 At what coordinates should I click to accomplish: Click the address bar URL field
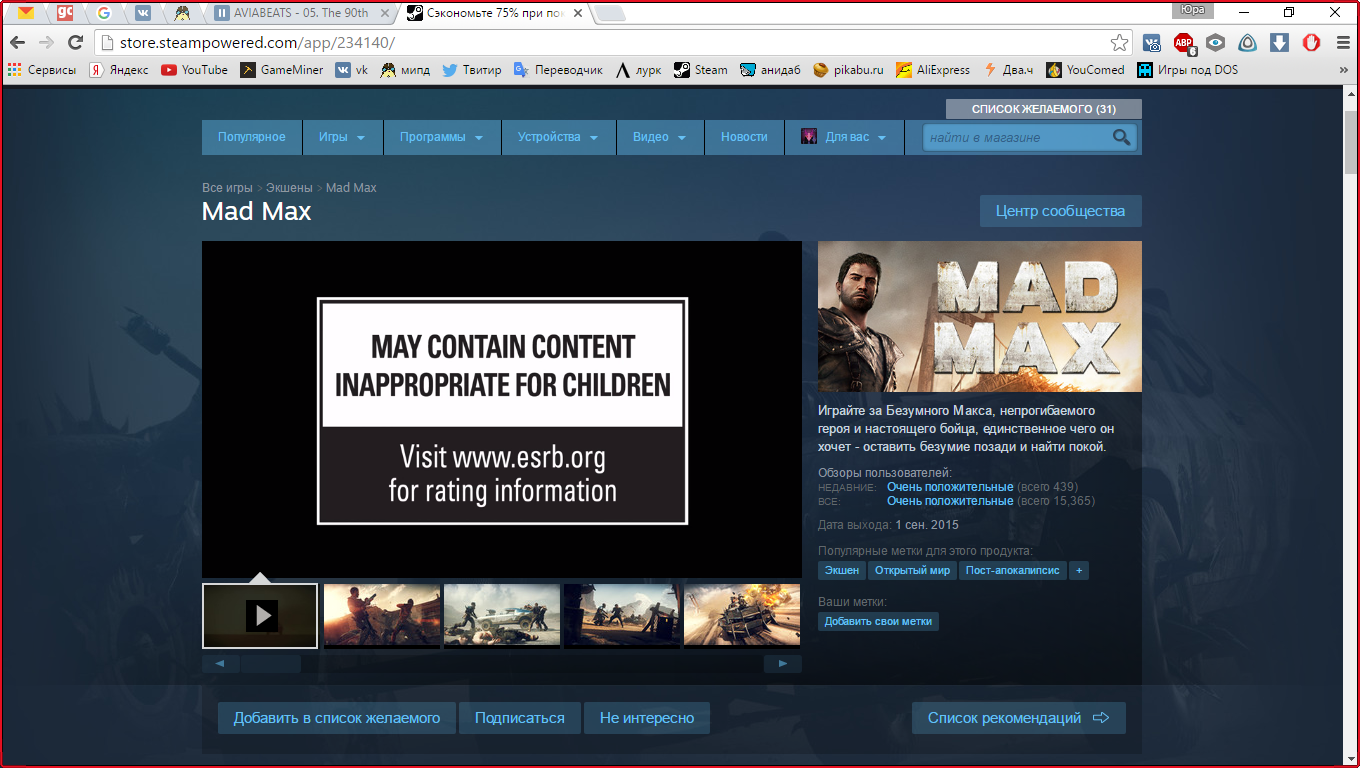pos(605,42)
